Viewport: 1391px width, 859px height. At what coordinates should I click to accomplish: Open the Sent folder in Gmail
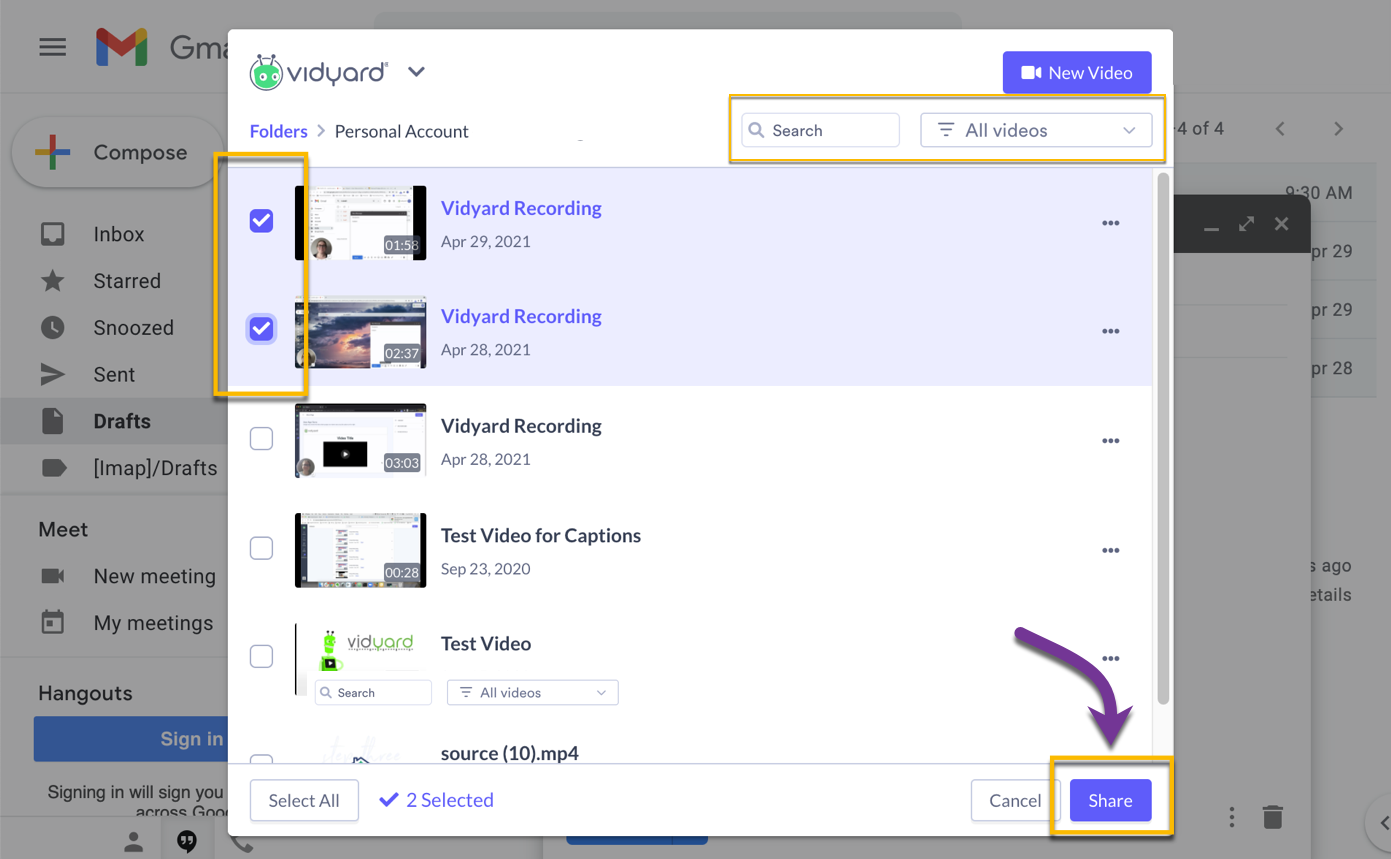pyautogui.click(x=114, y=375)
